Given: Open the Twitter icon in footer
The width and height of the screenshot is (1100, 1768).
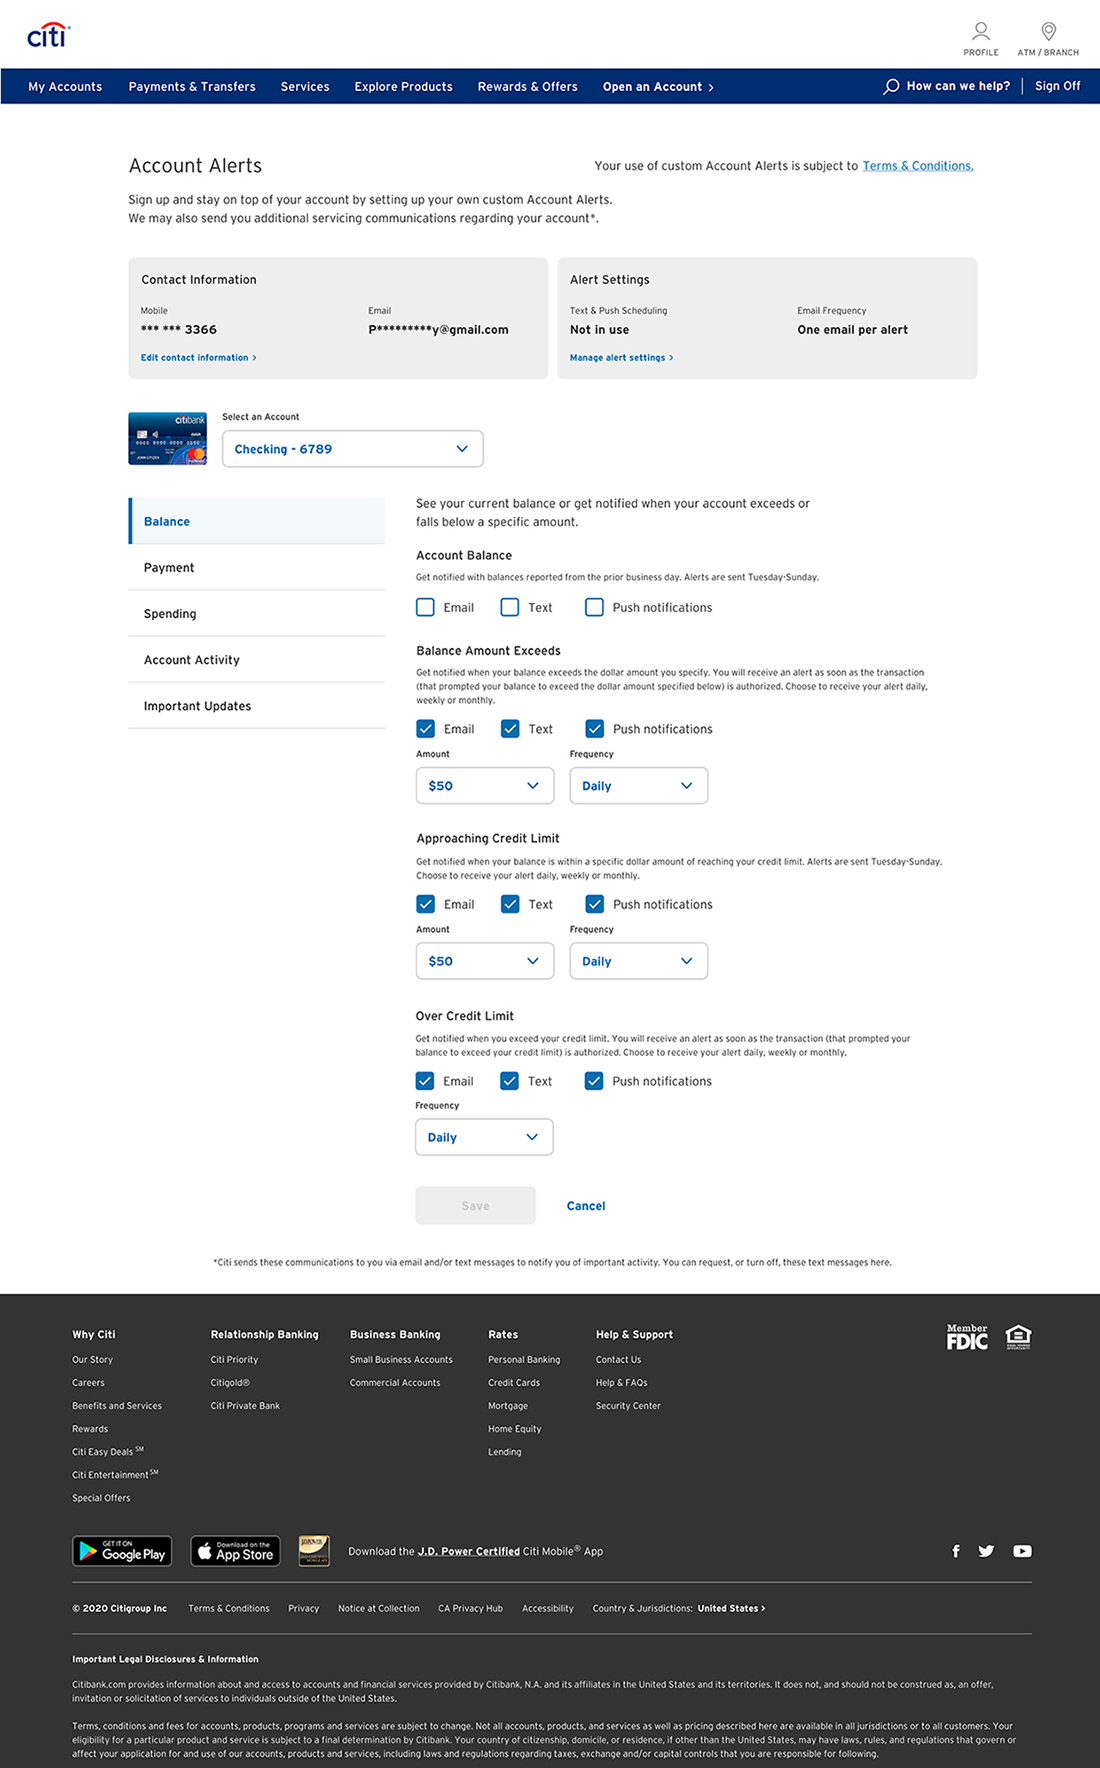Looking at the screenshot, I should pyautogui.click(x=986, y=1551).
